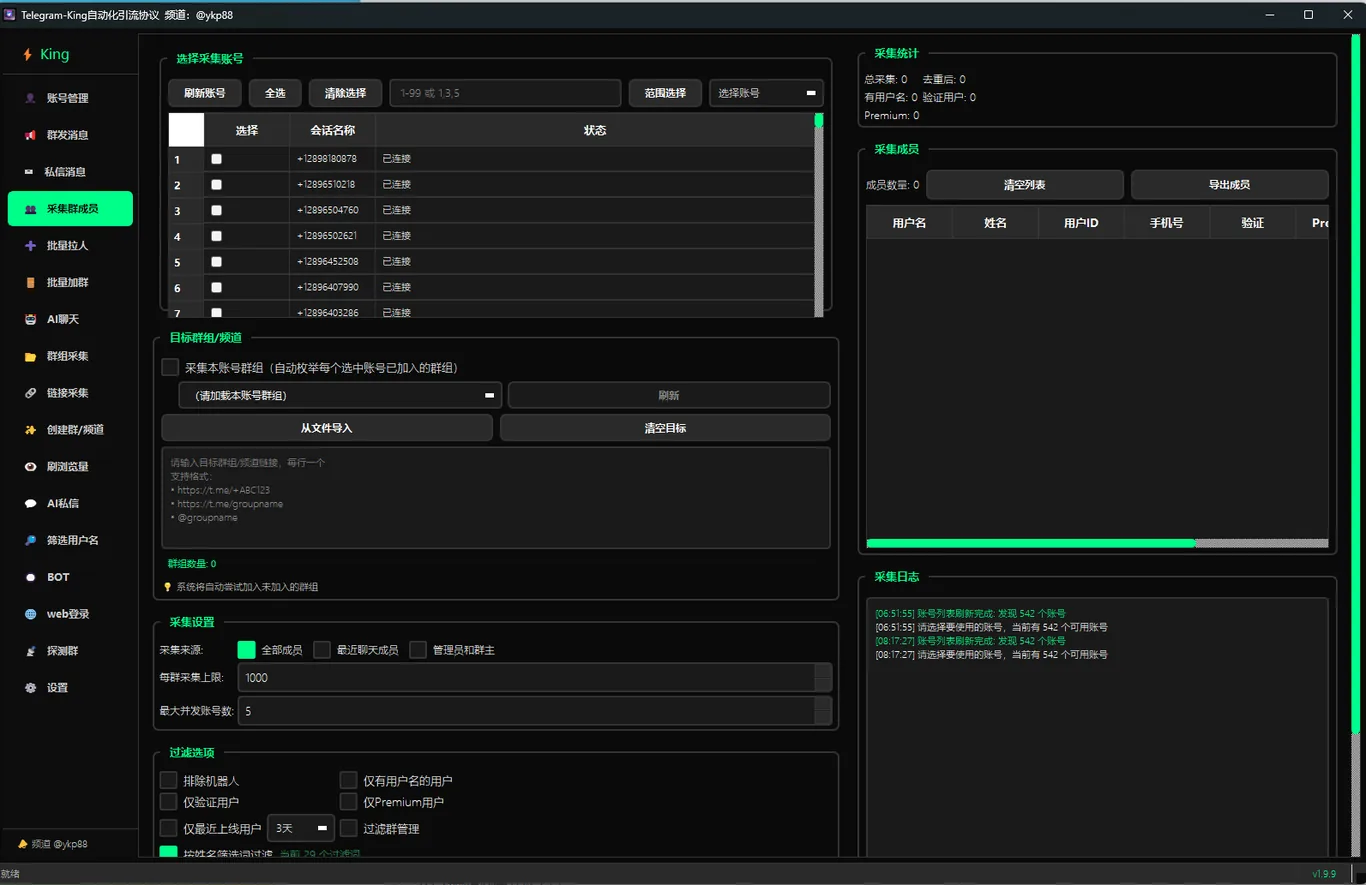The width and height of the screenshot is (1366, 885).
Task: Open 账号管理 via its person icon
Action: pyautogui.click(x=30, y=98)
